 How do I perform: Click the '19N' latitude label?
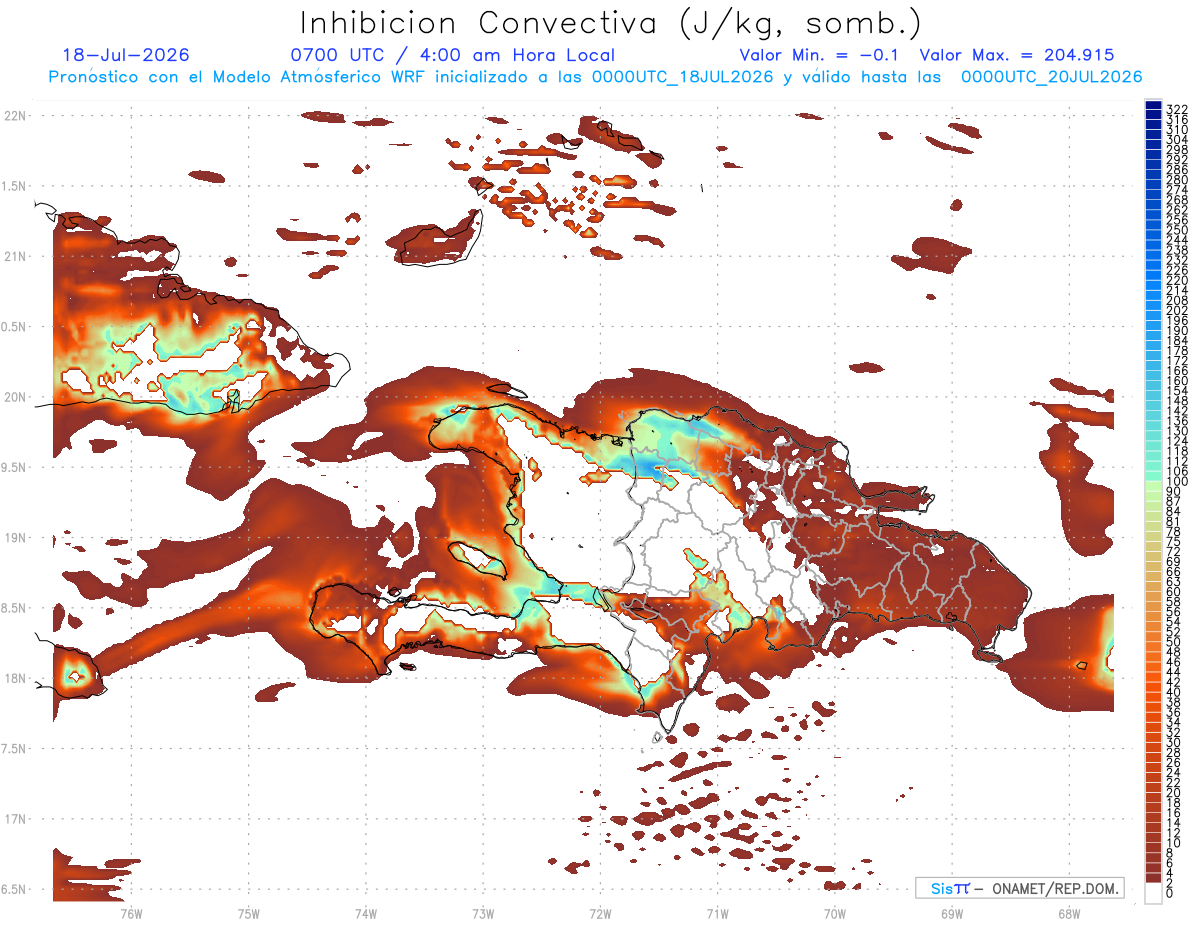[x=15, y=537]
